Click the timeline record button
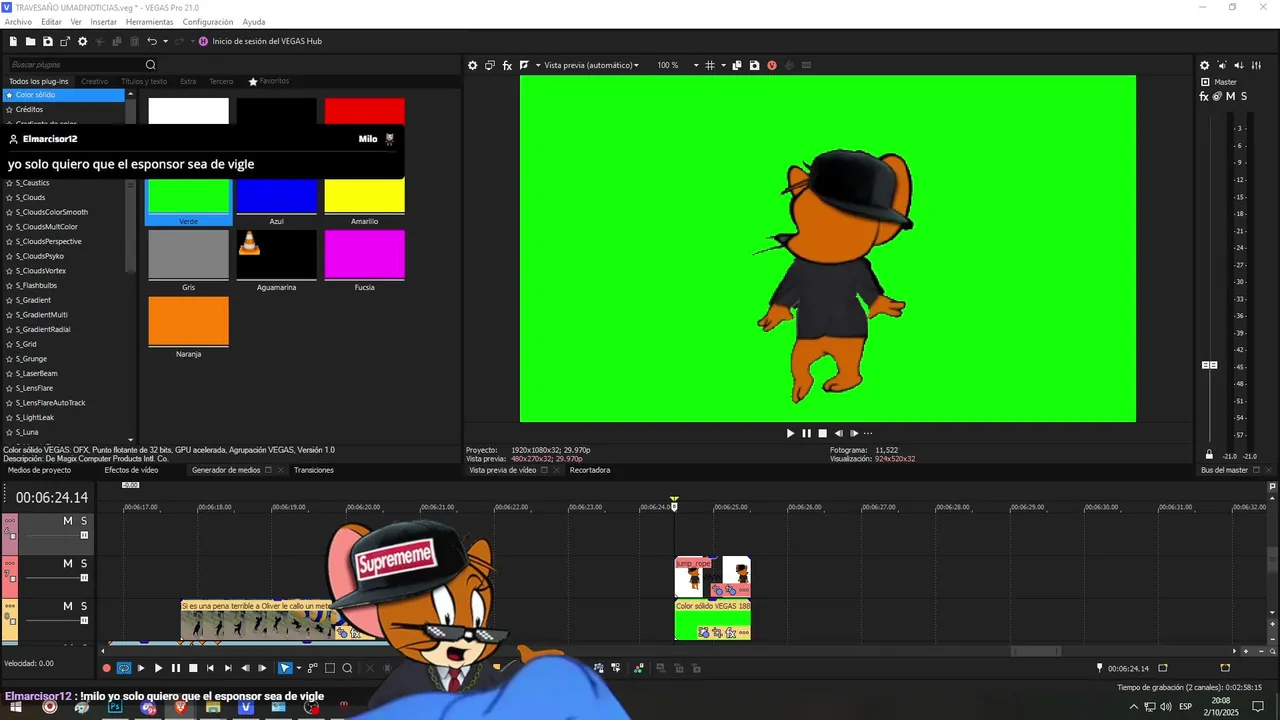This screenshot has height=720, width=1280. coord(106,668)
